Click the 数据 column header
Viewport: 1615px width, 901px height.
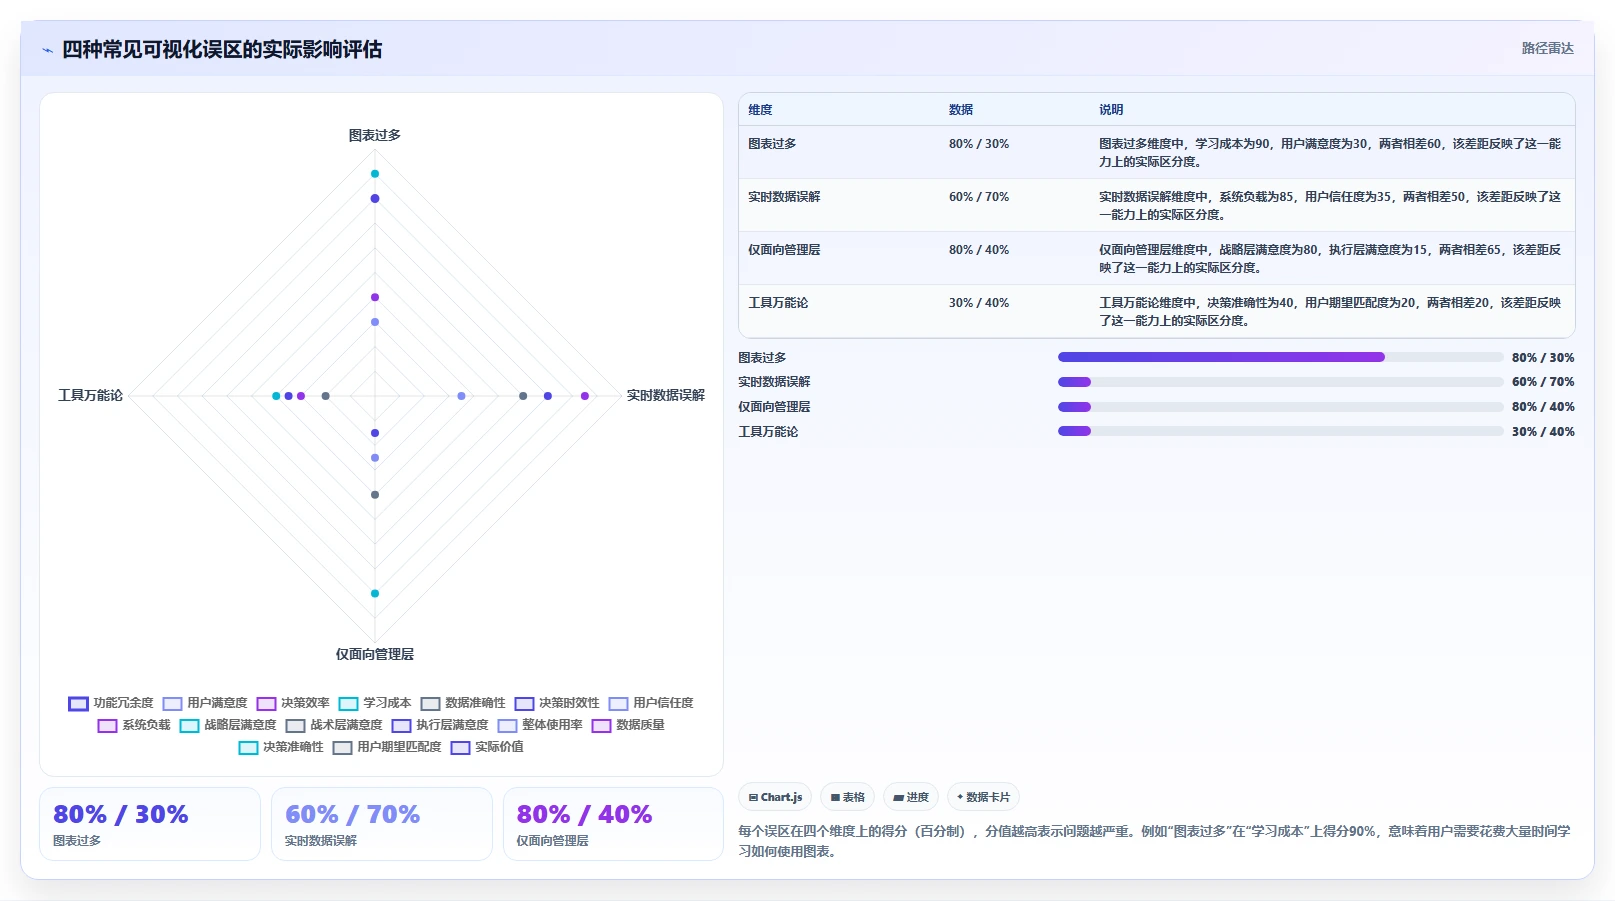point(961,110)
